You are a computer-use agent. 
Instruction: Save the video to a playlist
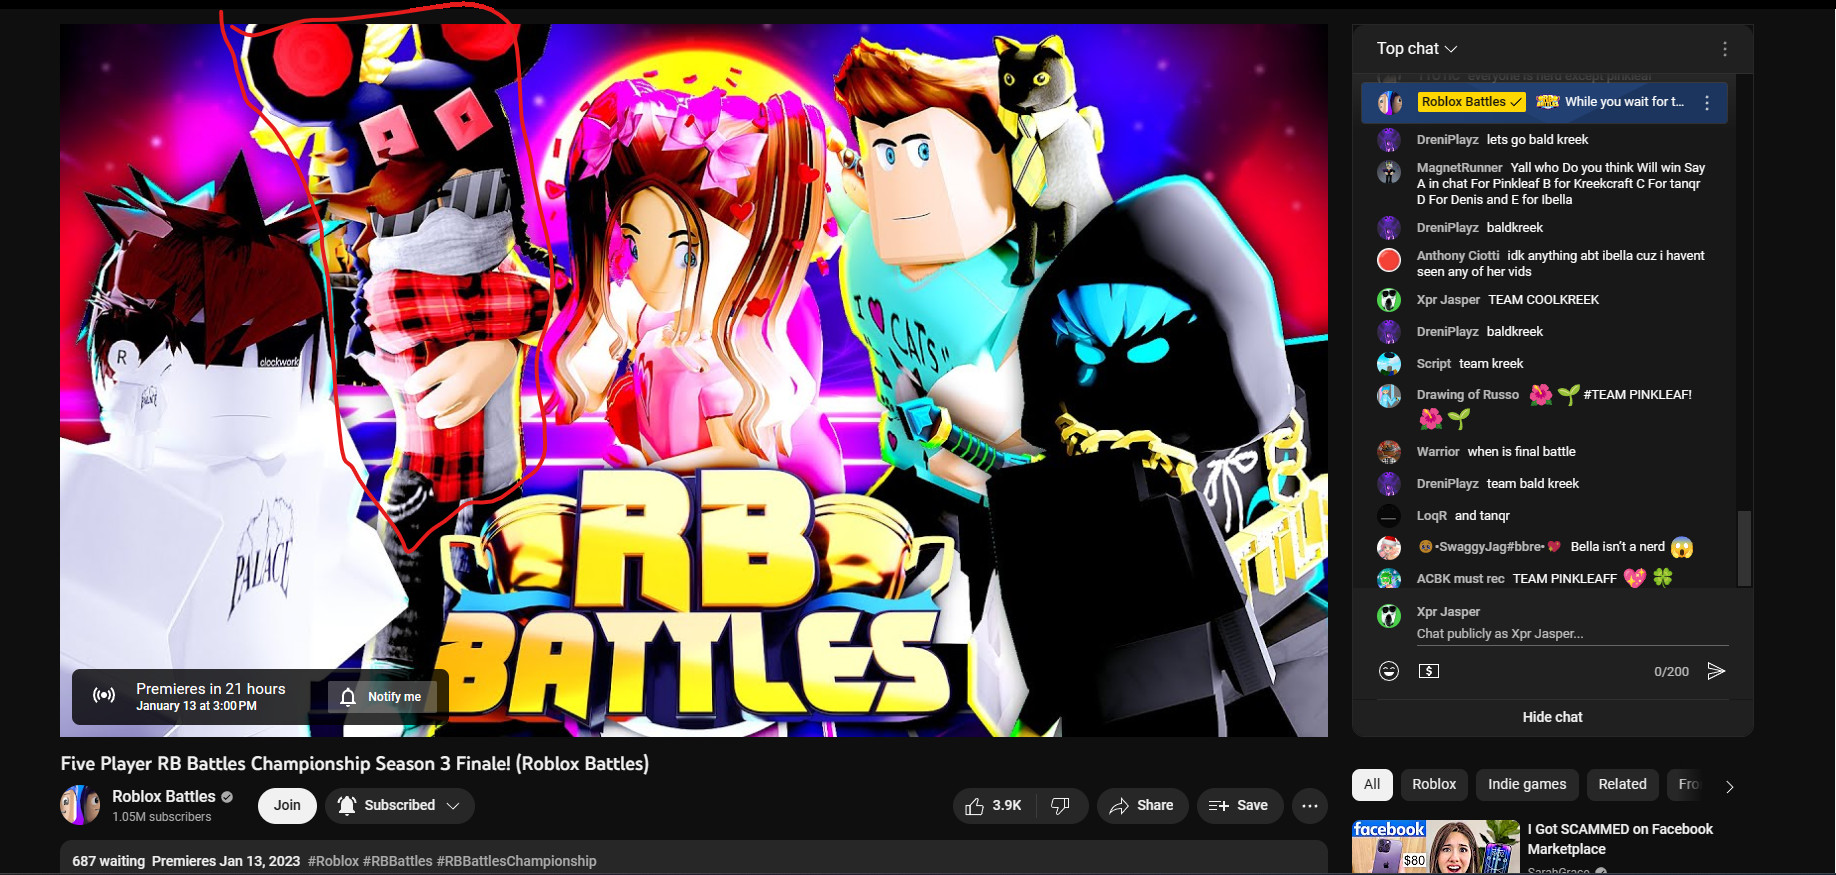pyautogui.click(x=1239, y=806)
